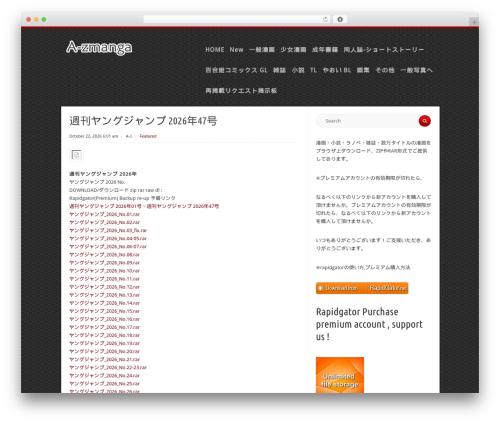Download ヤングジャンプ_2026_No.22-23.rar

click(x=108, y=367)
